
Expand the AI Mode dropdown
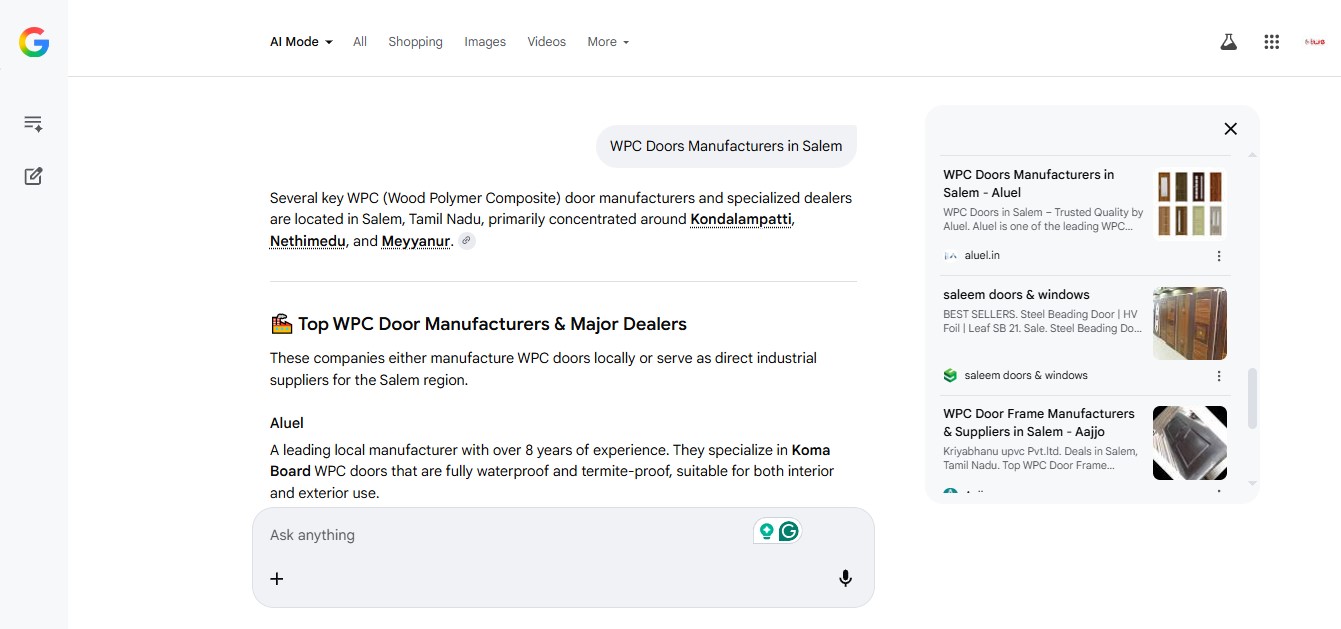[x=301, y=42]
